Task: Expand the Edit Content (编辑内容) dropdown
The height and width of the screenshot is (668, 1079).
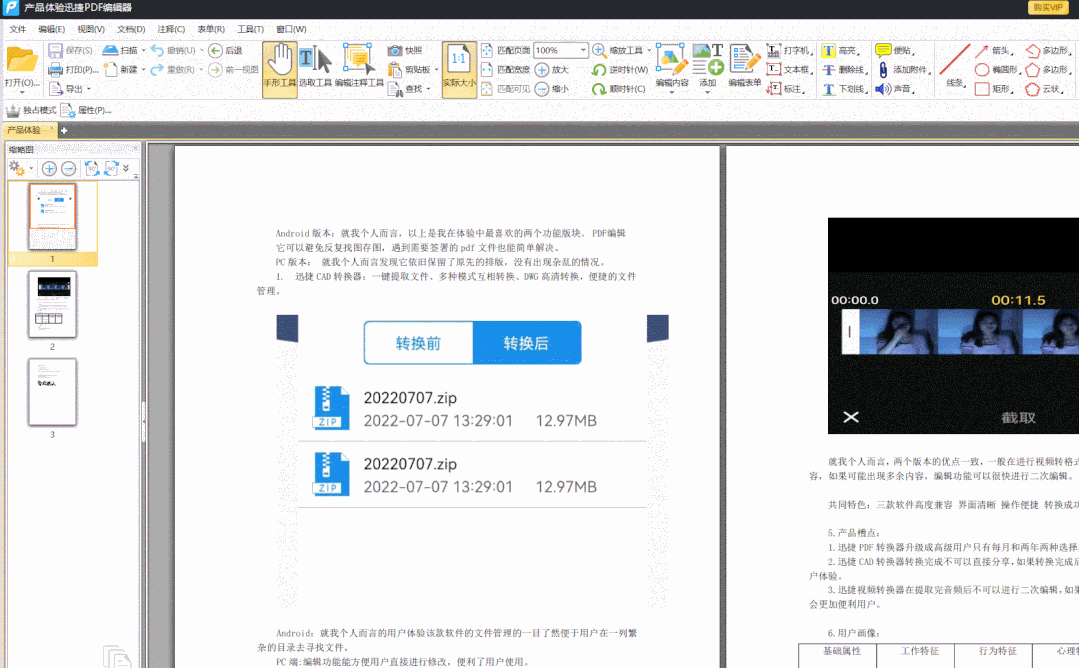Action: tap(672, 92)
